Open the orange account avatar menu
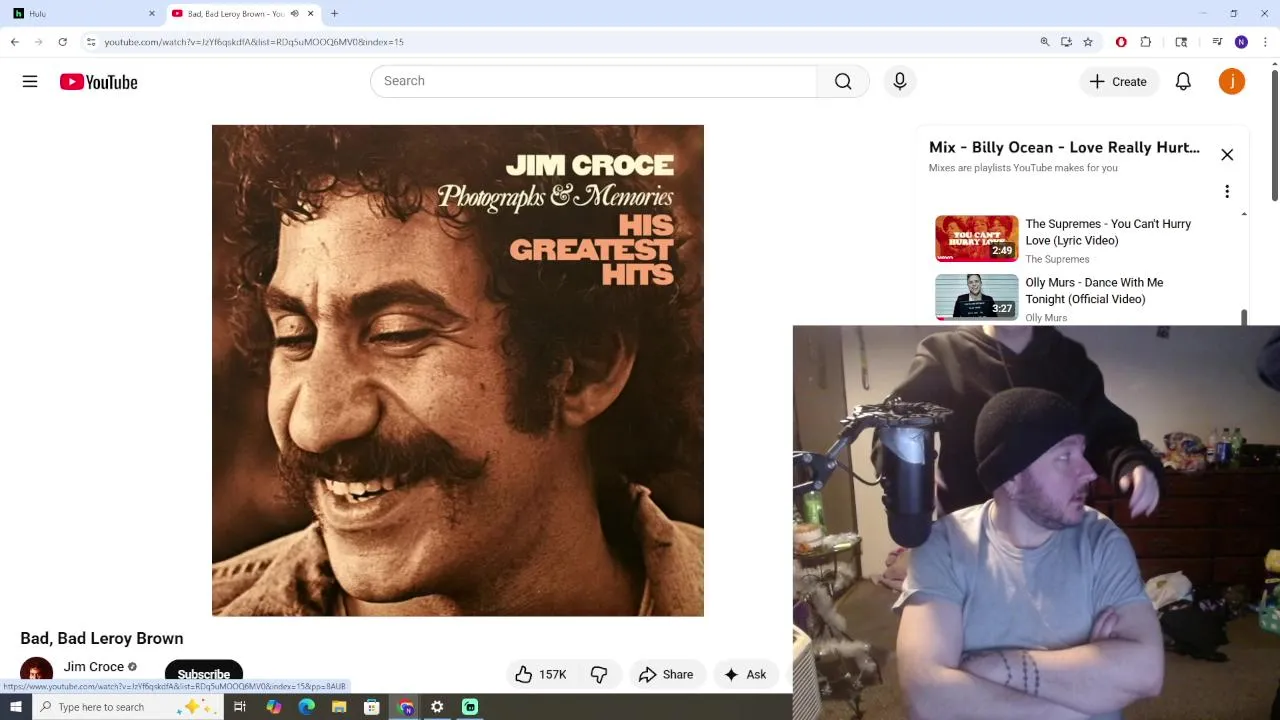Viewport: 1280px width, 720px height. point(1232,82)
